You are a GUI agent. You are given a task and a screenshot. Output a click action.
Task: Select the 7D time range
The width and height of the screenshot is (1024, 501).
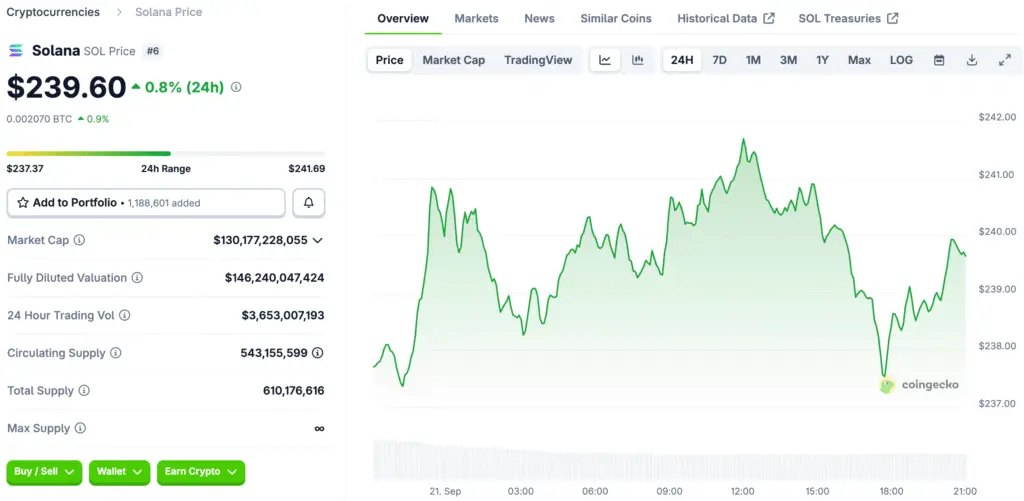(x=719, y=60)
